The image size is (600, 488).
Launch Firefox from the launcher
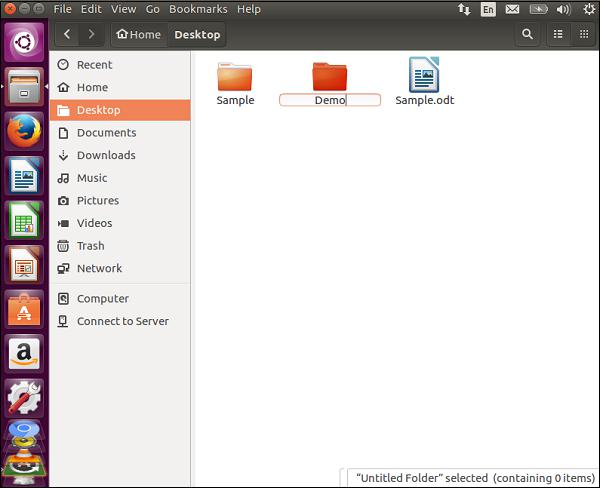point(24,131)
